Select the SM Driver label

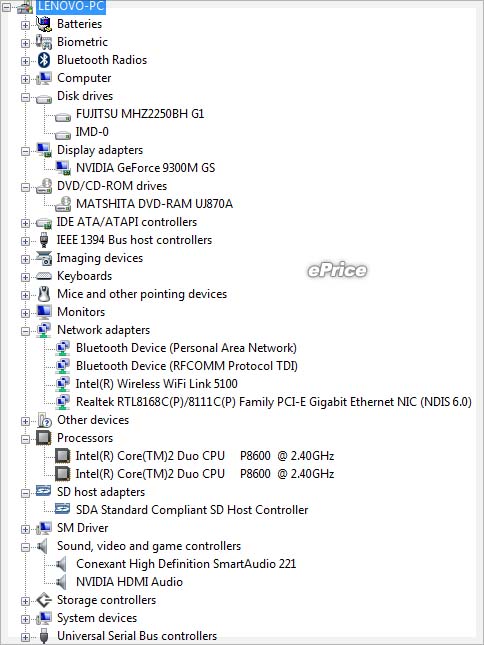pos(83,528)
